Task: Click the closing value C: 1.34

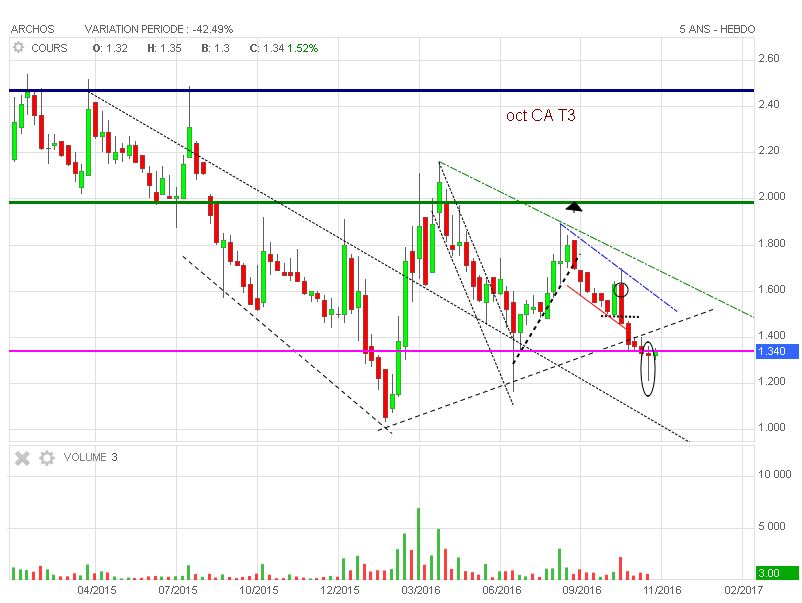Action: click(x=266, y=48)
